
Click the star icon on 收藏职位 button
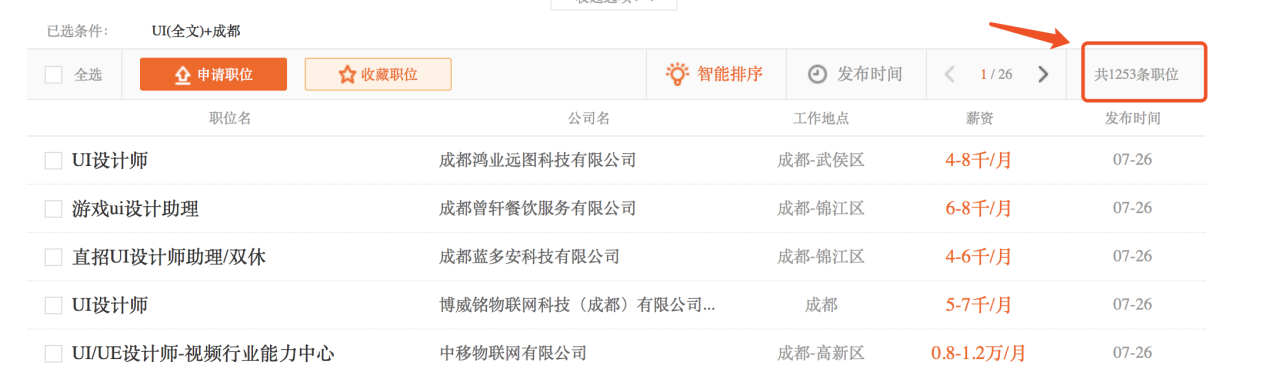point(347,75)
